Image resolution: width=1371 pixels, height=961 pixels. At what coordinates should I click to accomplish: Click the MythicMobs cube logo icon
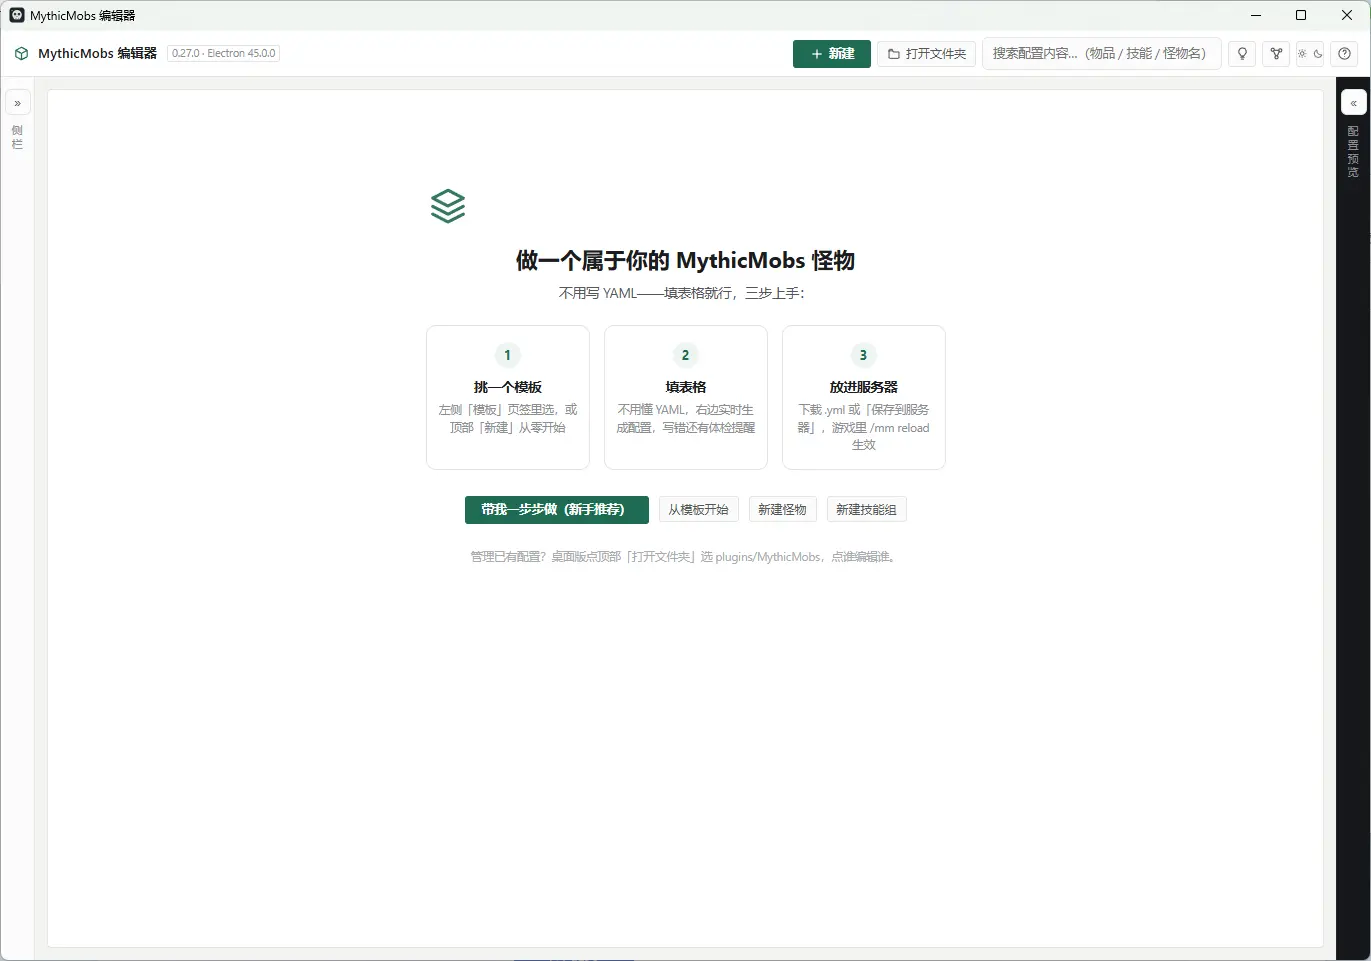[21, 54]
